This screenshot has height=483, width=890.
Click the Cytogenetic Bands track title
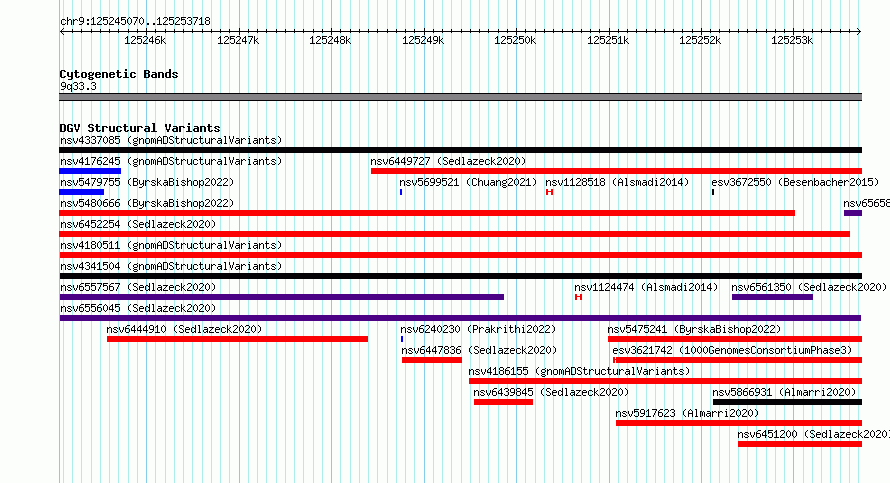coord(119,74)
